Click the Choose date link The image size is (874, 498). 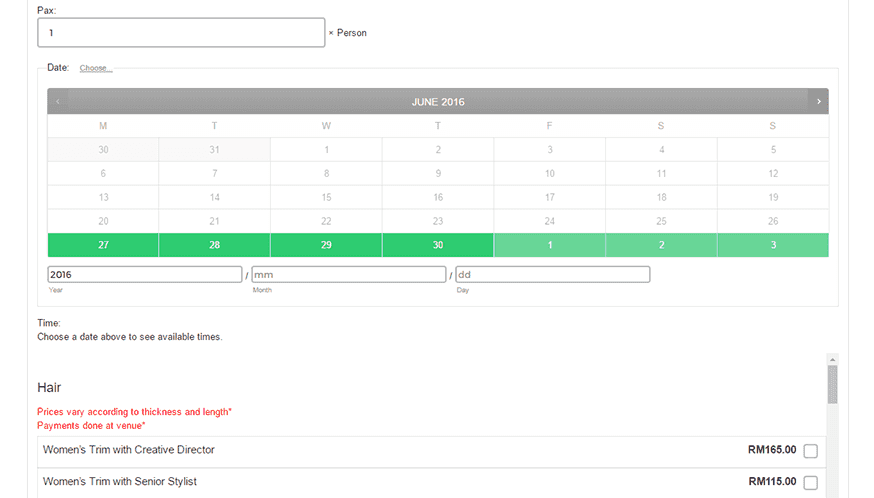tap(95, 68)
